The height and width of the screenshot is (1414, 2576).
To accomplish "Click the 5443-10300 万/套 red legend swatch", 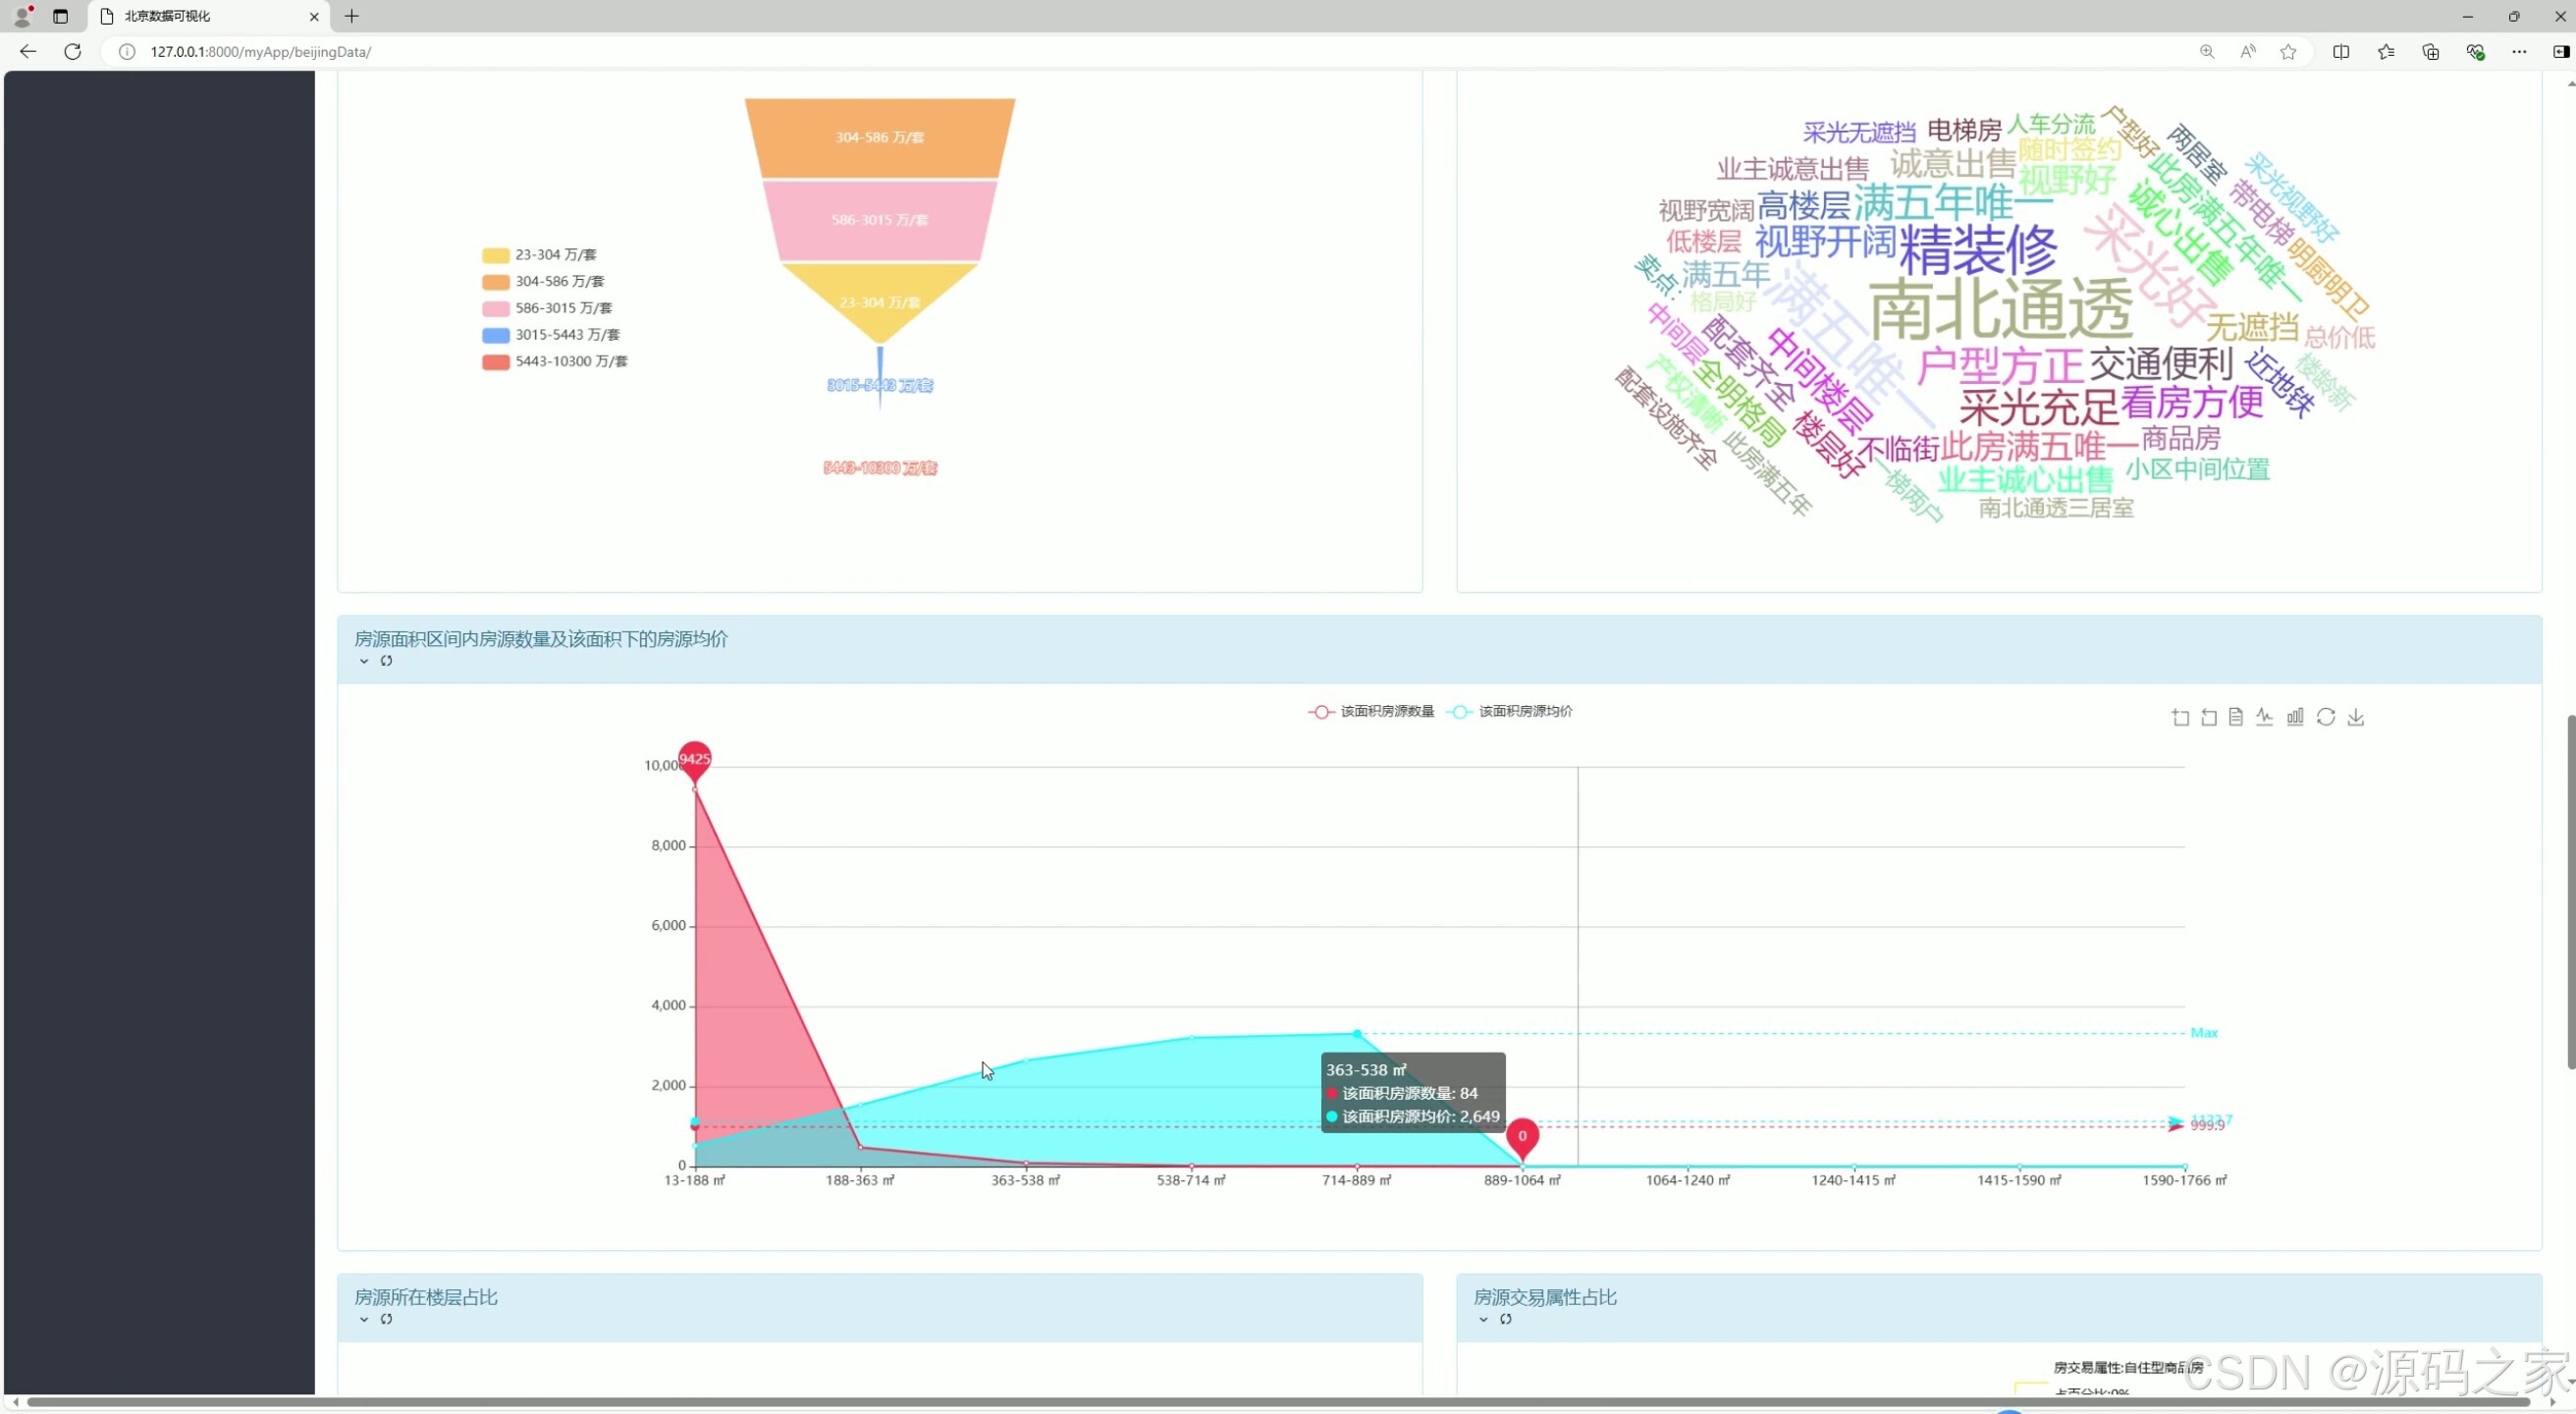I will point(495,362).
